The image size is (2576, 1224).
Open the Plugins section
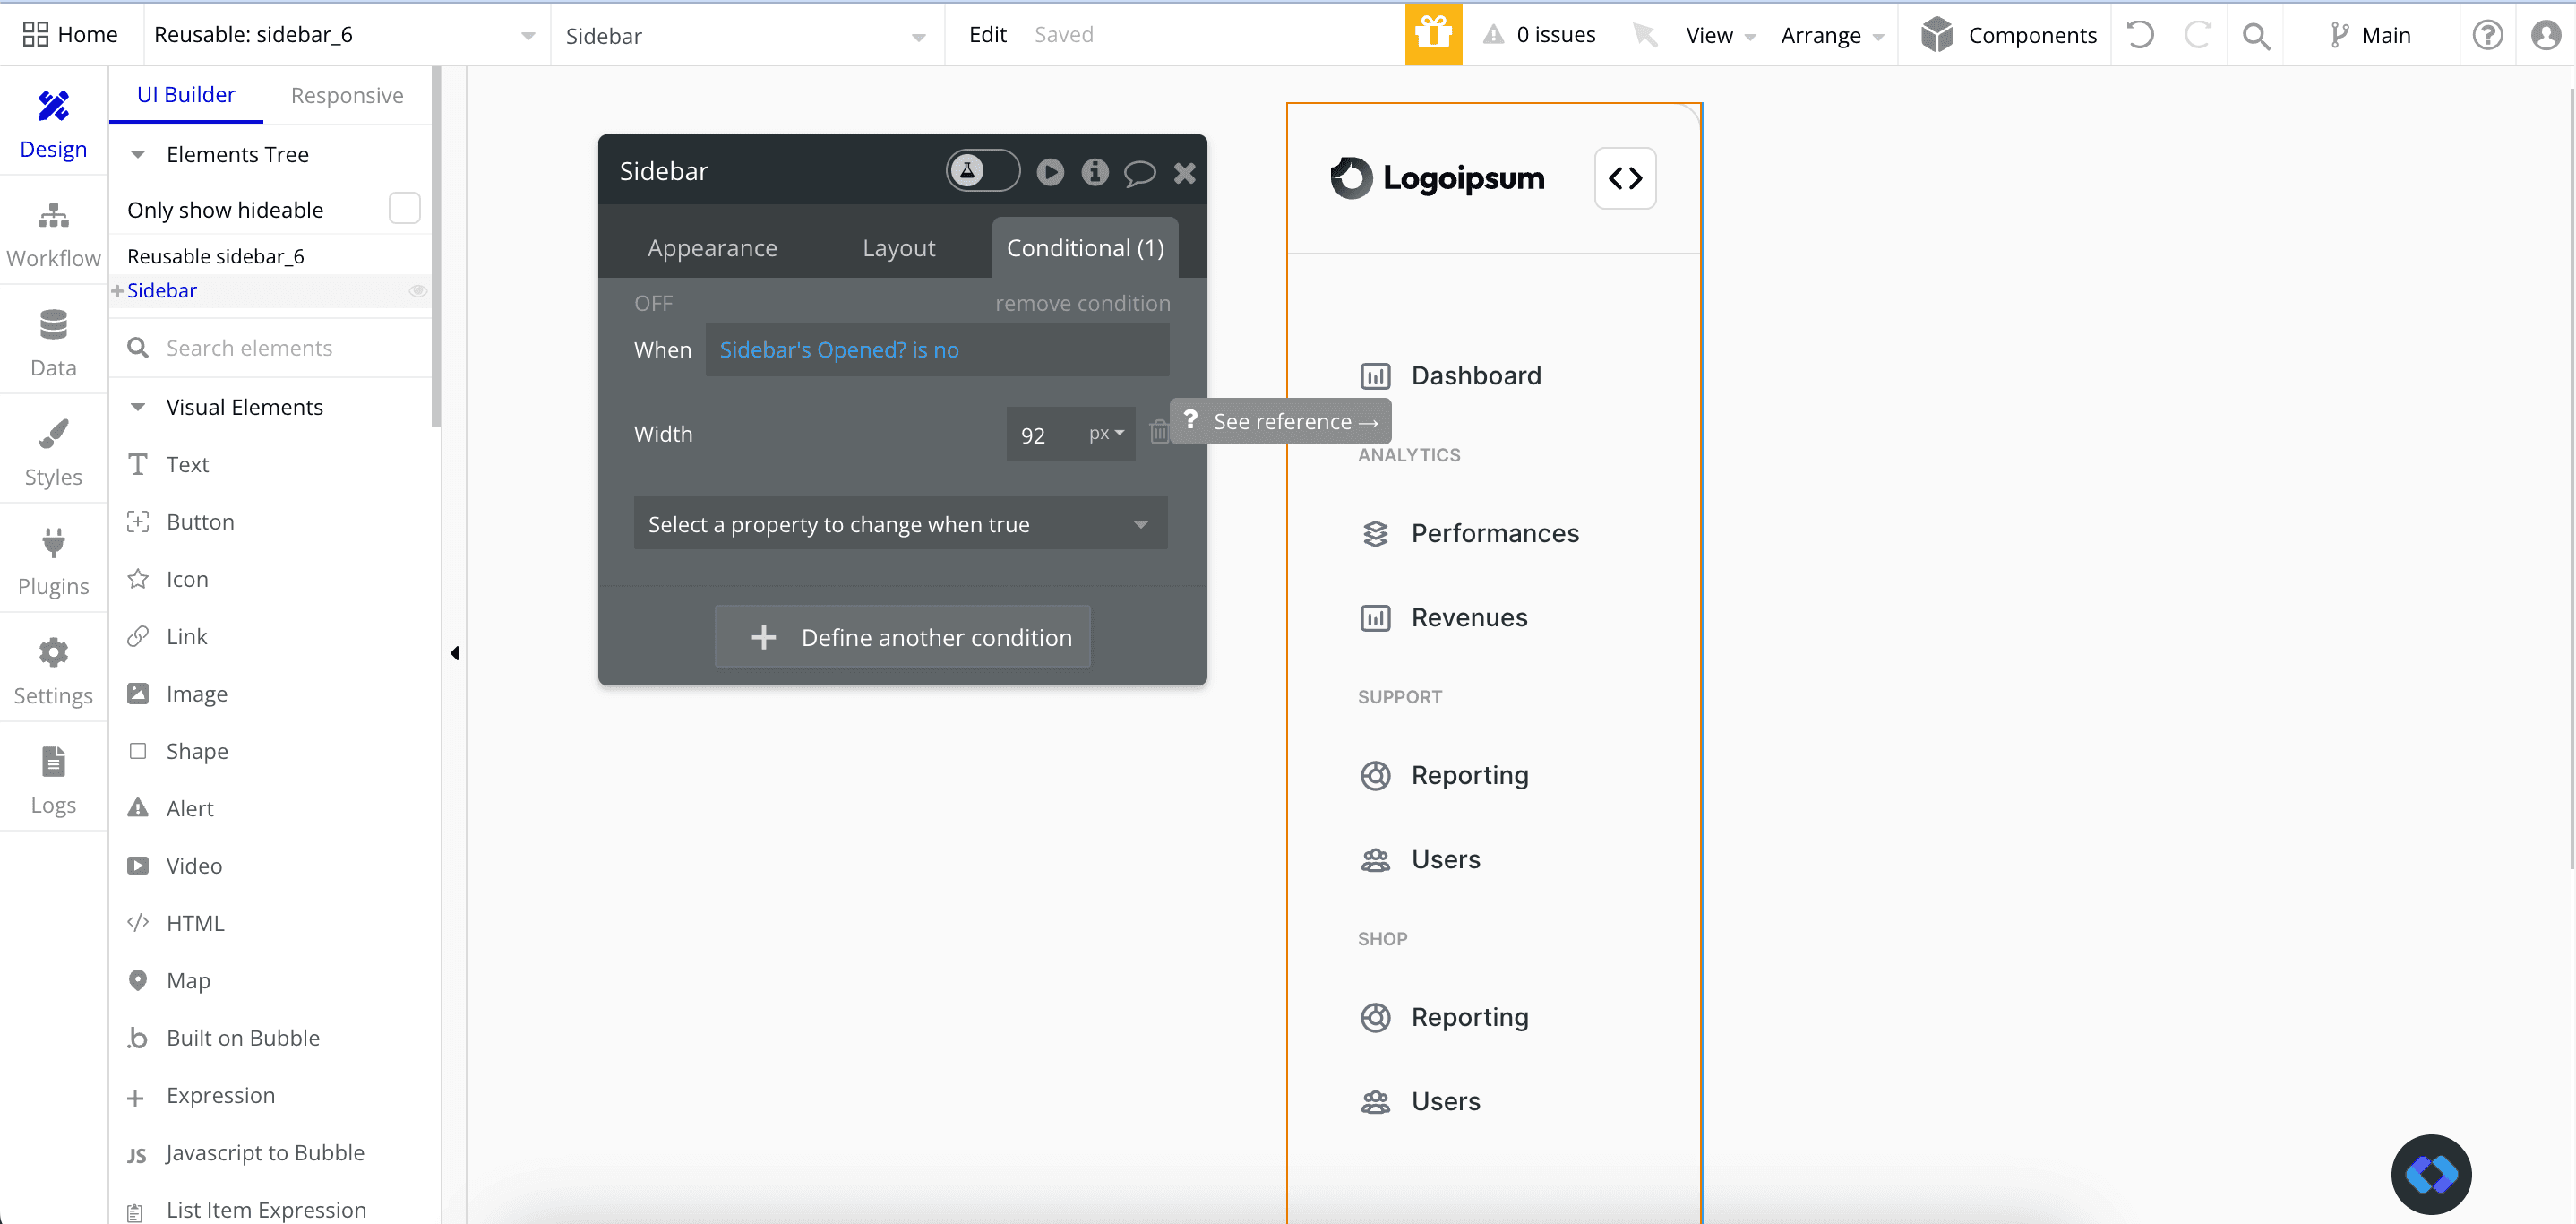53,562
